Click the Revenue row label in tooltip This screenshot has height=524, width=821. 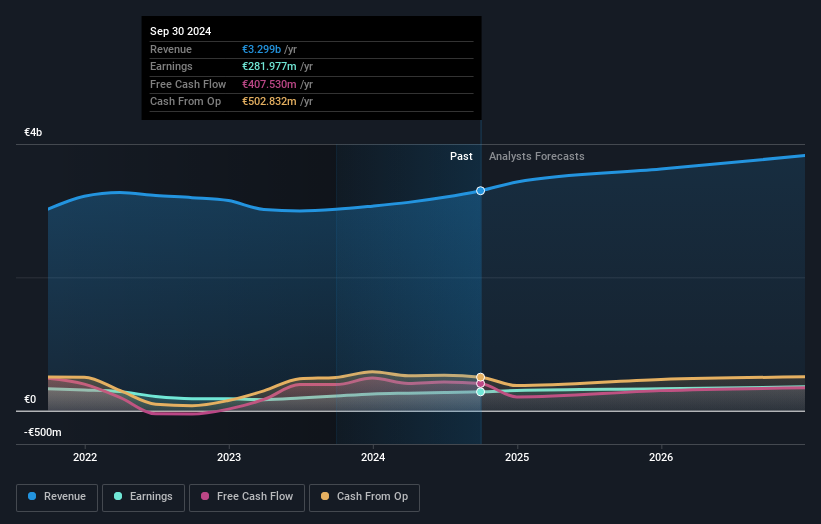pyautogui.click(x=171, y=49)
